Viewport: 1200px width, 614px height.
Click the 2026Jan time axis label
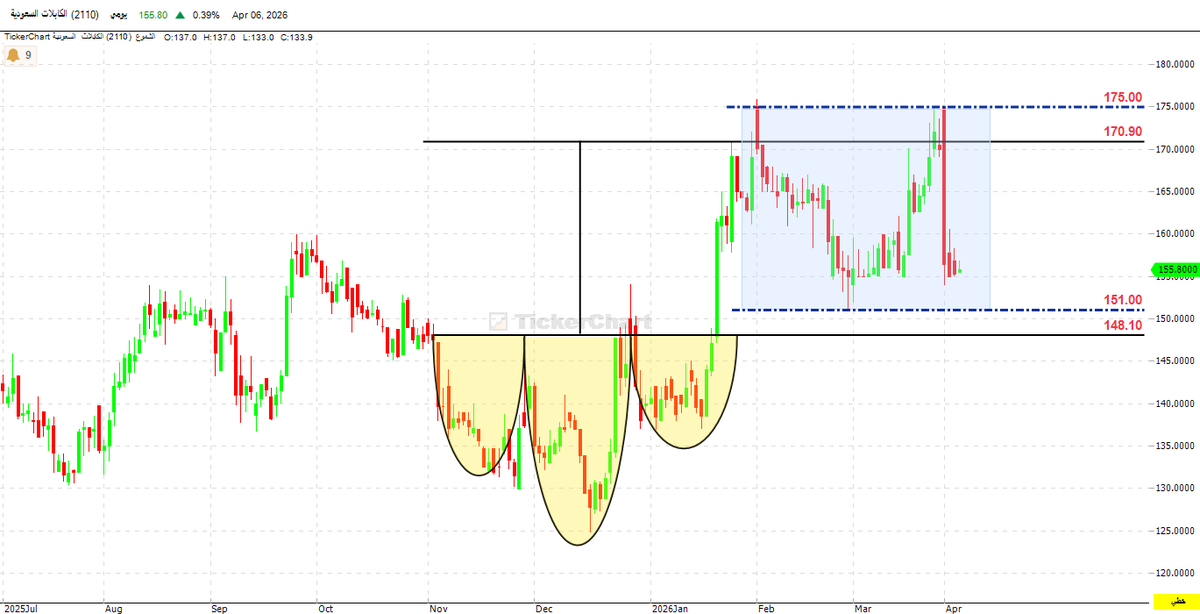pos(670,607)
